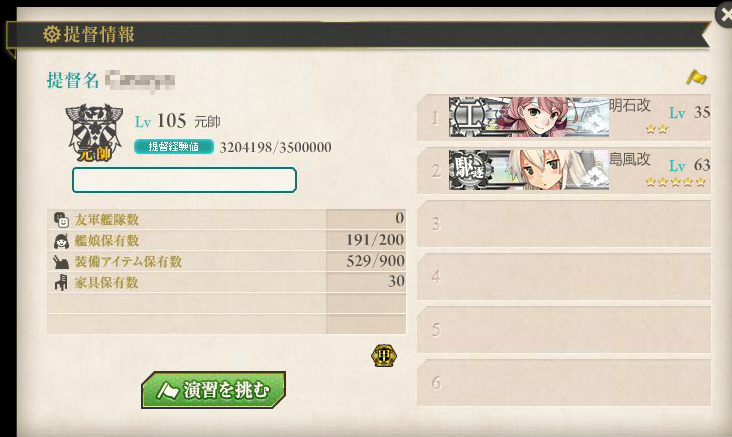This screenshot has width=732, height=437.
Task: Click the gear icon beside 提督情報 title
Action: click(x=51, y=34)
